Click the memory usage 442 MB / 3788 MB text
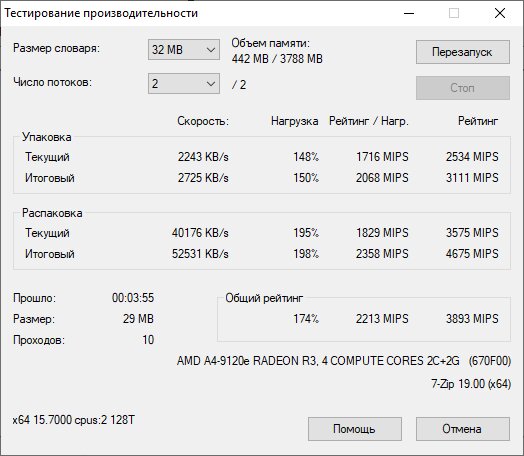 coord(277,59)
